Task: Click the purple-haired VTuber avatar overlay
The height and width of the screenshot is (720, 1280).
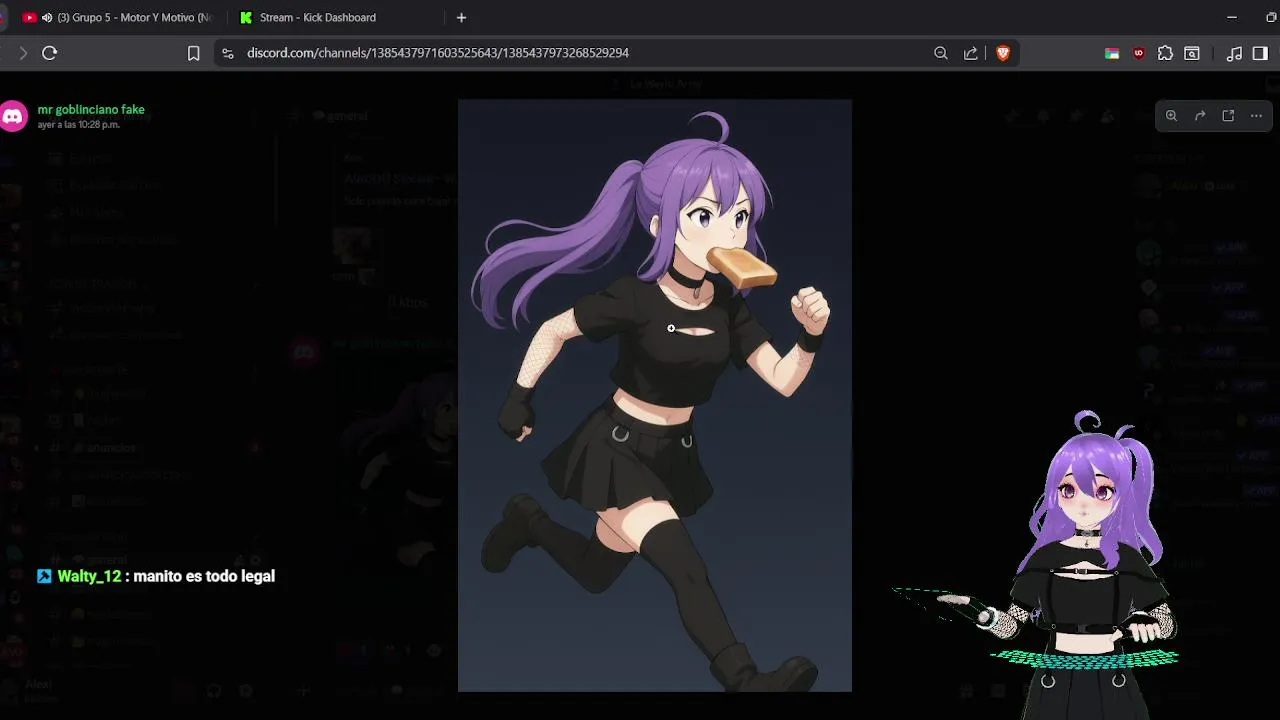Action: [x=1085, y=565]
